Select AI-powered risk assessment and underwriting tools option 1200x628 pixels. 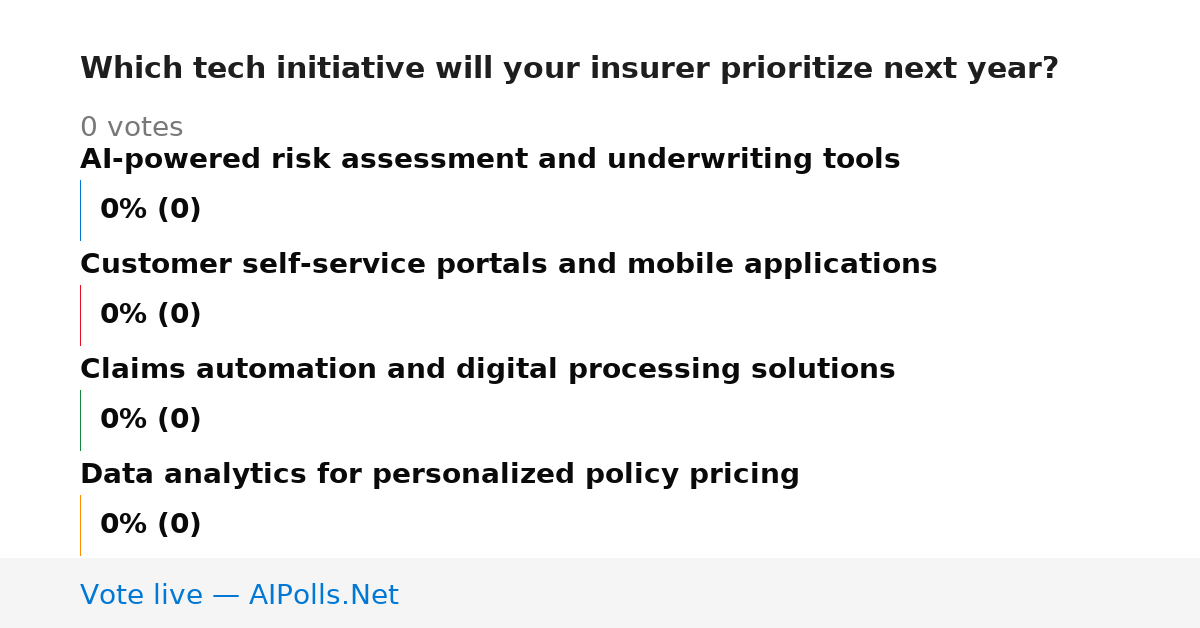click(x=490, y=160)
